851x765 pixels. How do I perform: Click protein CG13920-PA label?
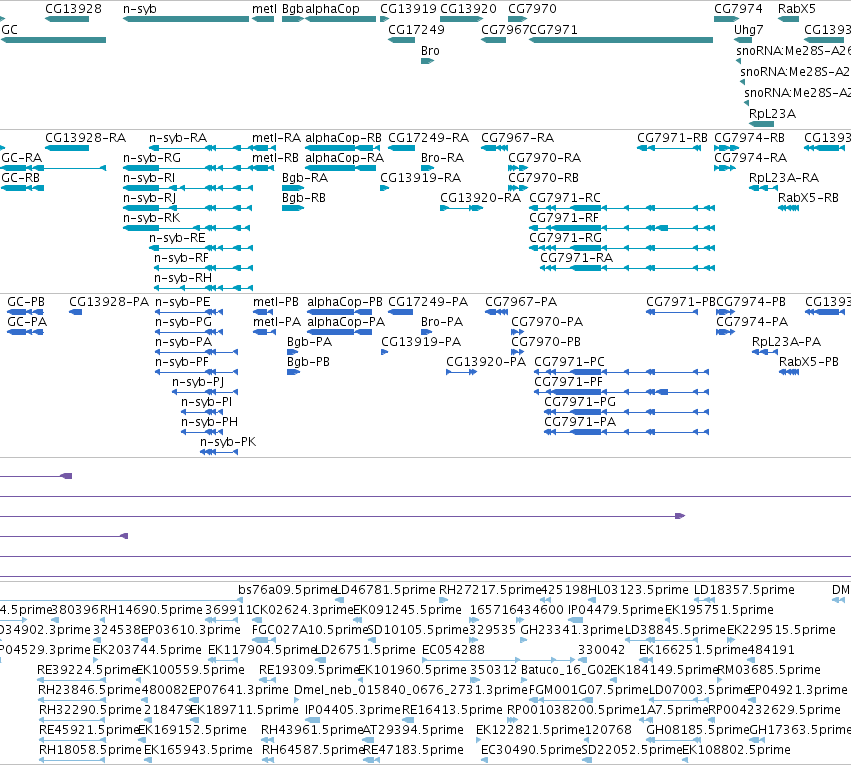point(486,362)
